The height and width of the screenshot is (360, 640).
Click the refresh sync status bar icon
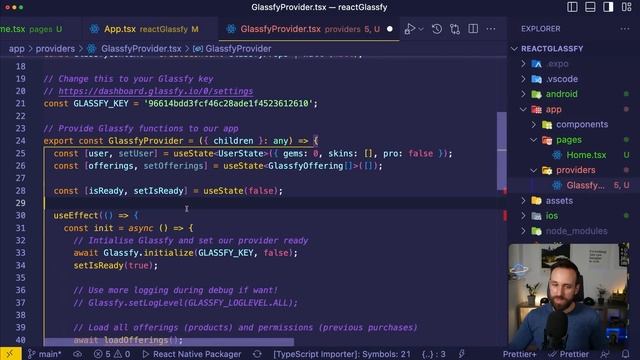coord(257,354)
